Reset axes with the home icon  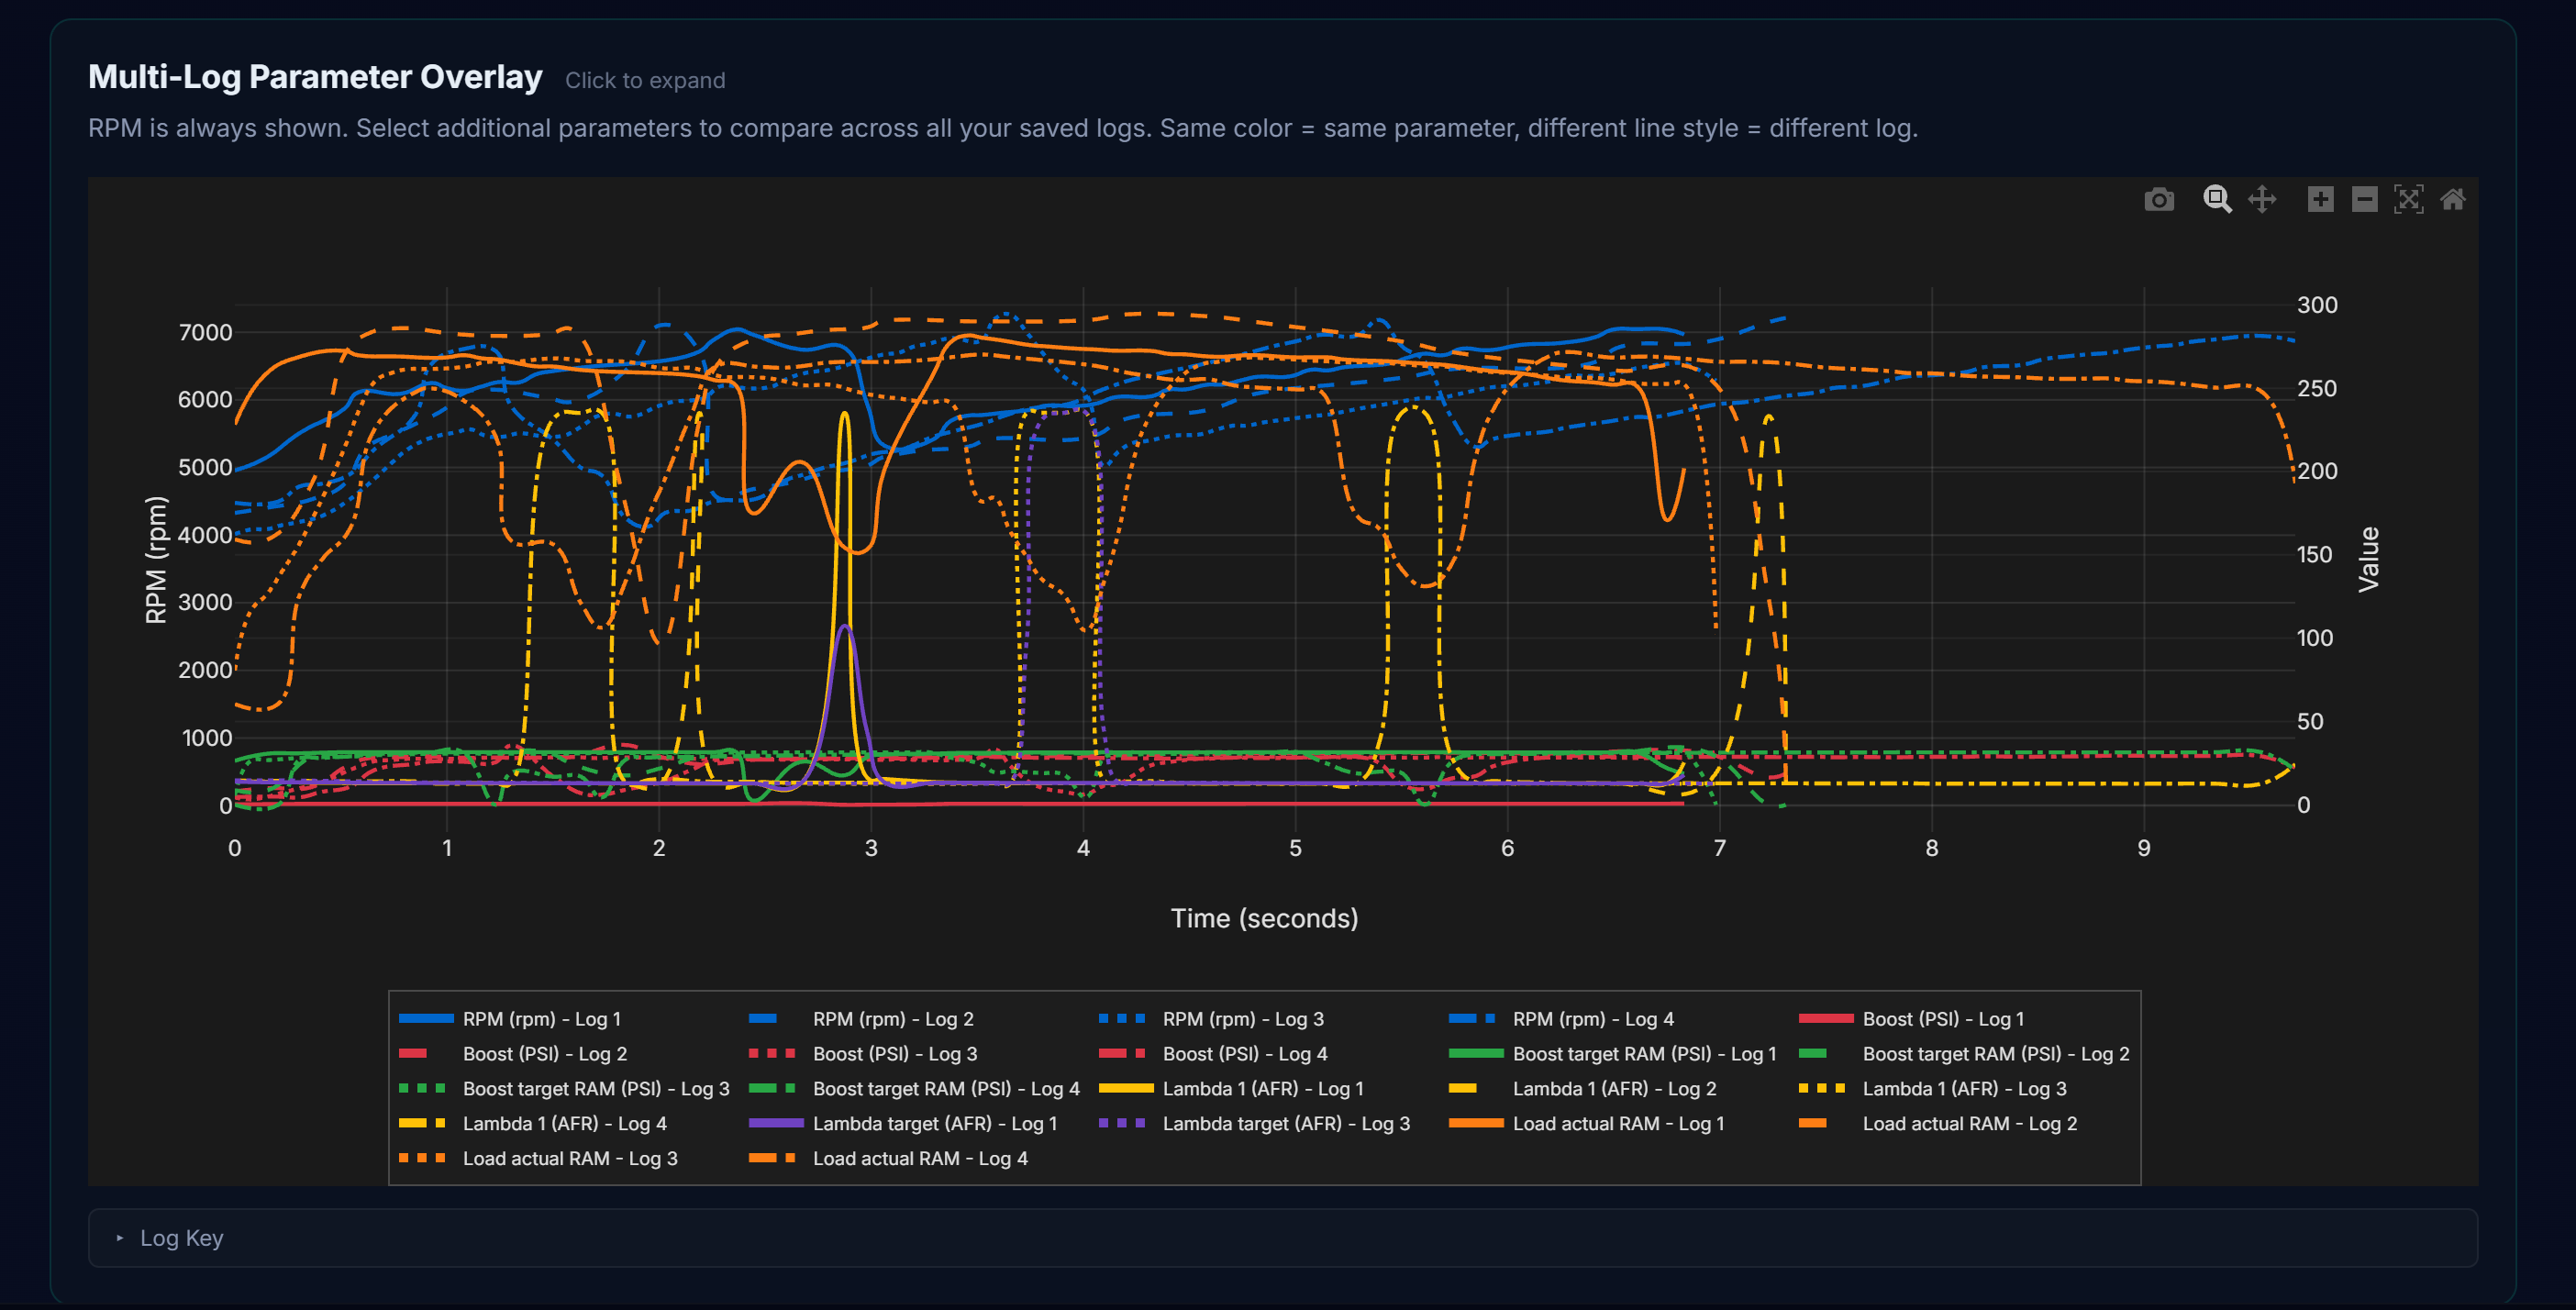click(2452, 200)
